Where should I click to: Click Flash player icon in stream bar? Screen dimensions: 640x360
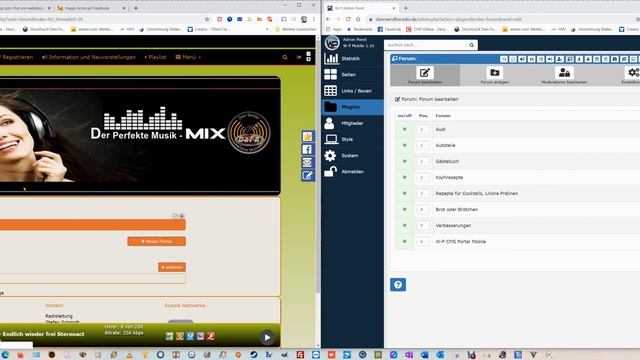coord(211,336)
